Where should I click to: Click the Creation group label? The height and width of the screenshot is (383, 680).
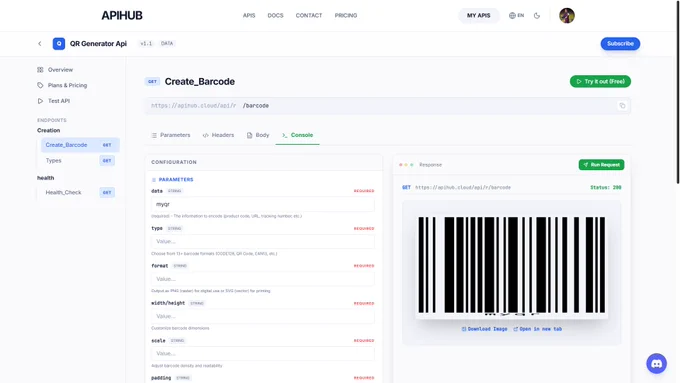(49, 131)
